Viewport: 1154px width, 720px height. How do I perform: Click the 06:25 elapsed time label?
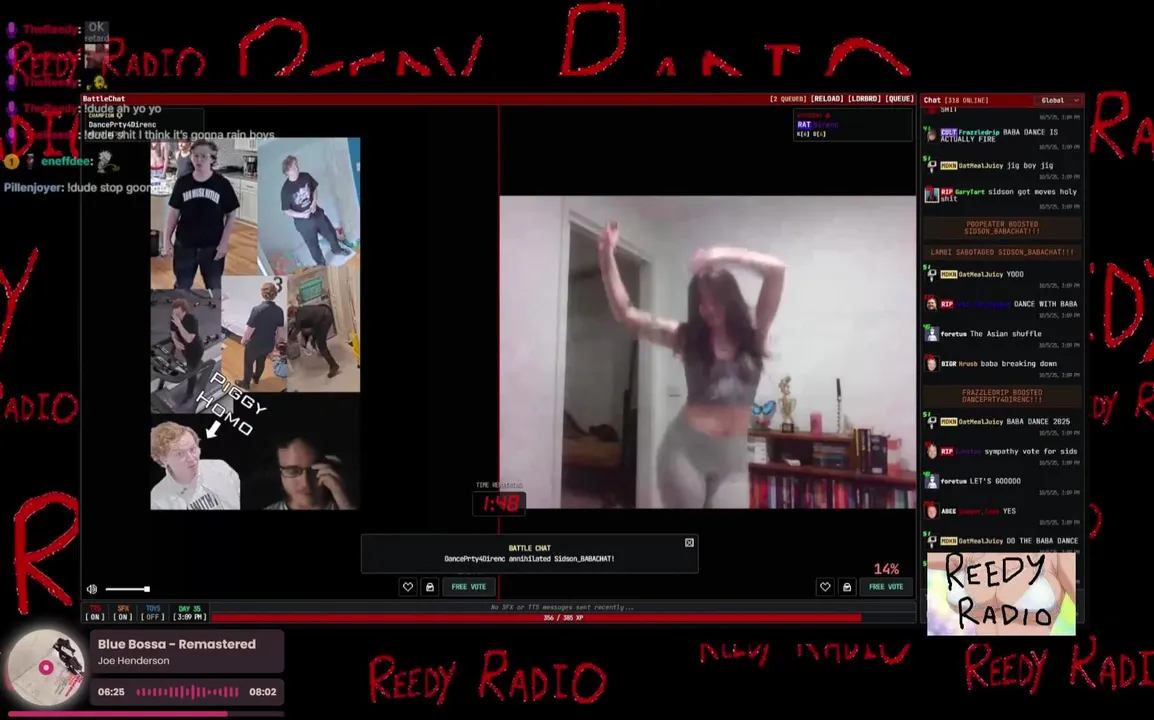pos(111,692)
